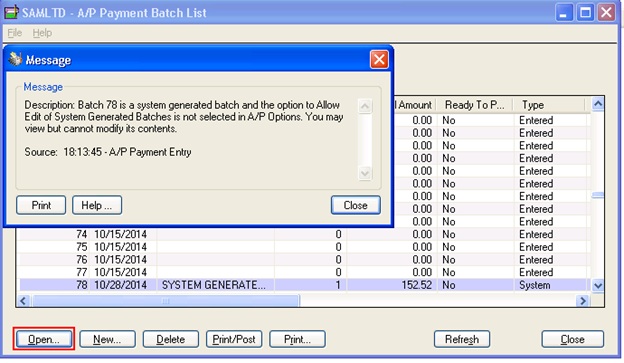Click message scroll up arrow
The height and width of the screenshot is (363, 624).
pyautogui.click(x=365, y=106)
